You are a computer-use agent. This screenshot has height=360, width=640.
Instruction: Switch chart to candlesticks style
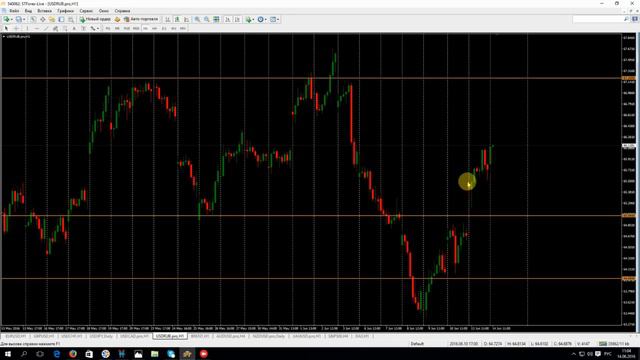(x=177, y=19)
